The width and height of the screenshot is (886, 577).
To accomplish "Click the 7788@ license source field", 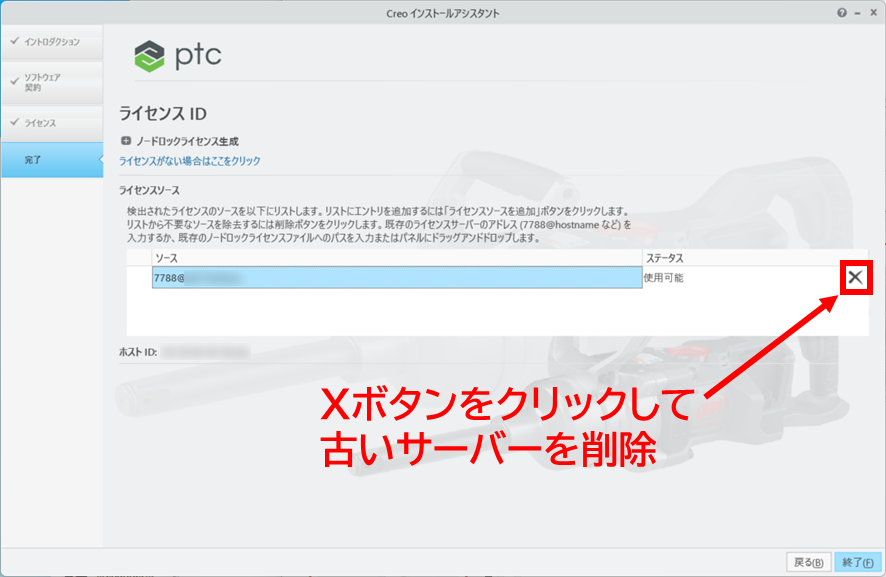I will click(396, 278).
